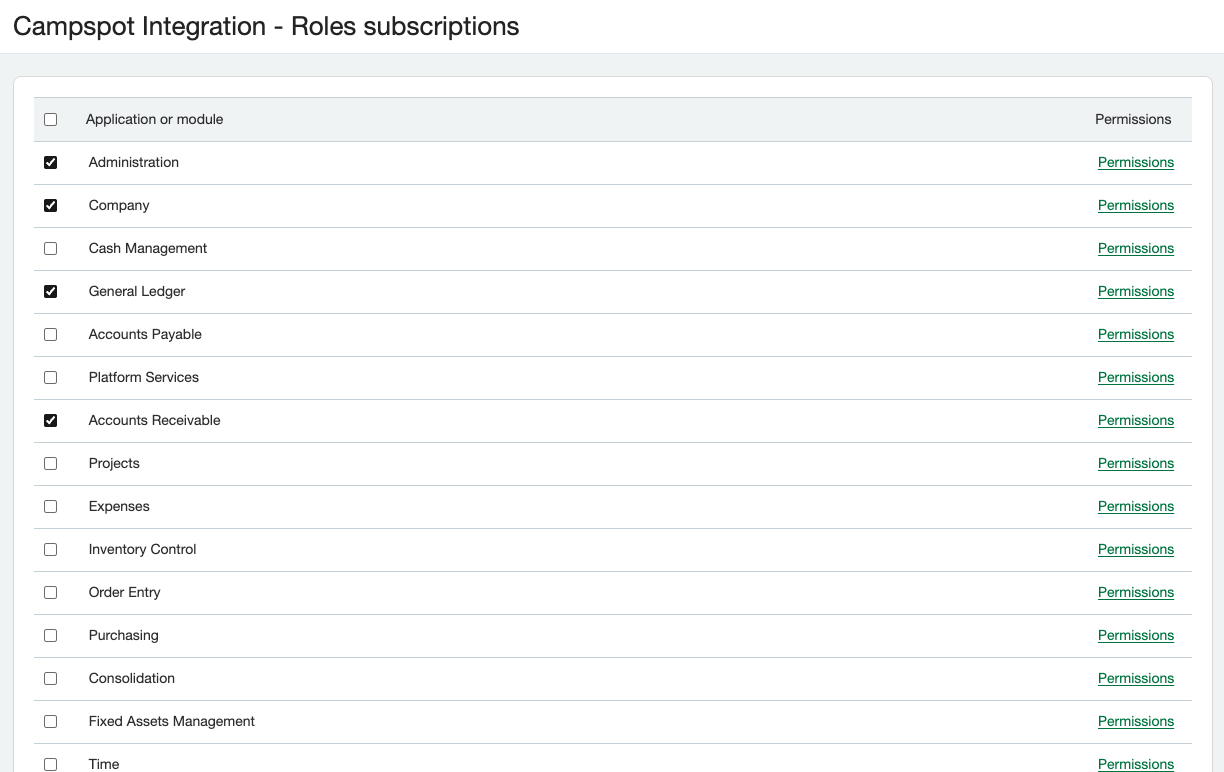1224x772 pixels.
Task: Uncheck the Company module checkbox
Action: [x=51, y=205]
